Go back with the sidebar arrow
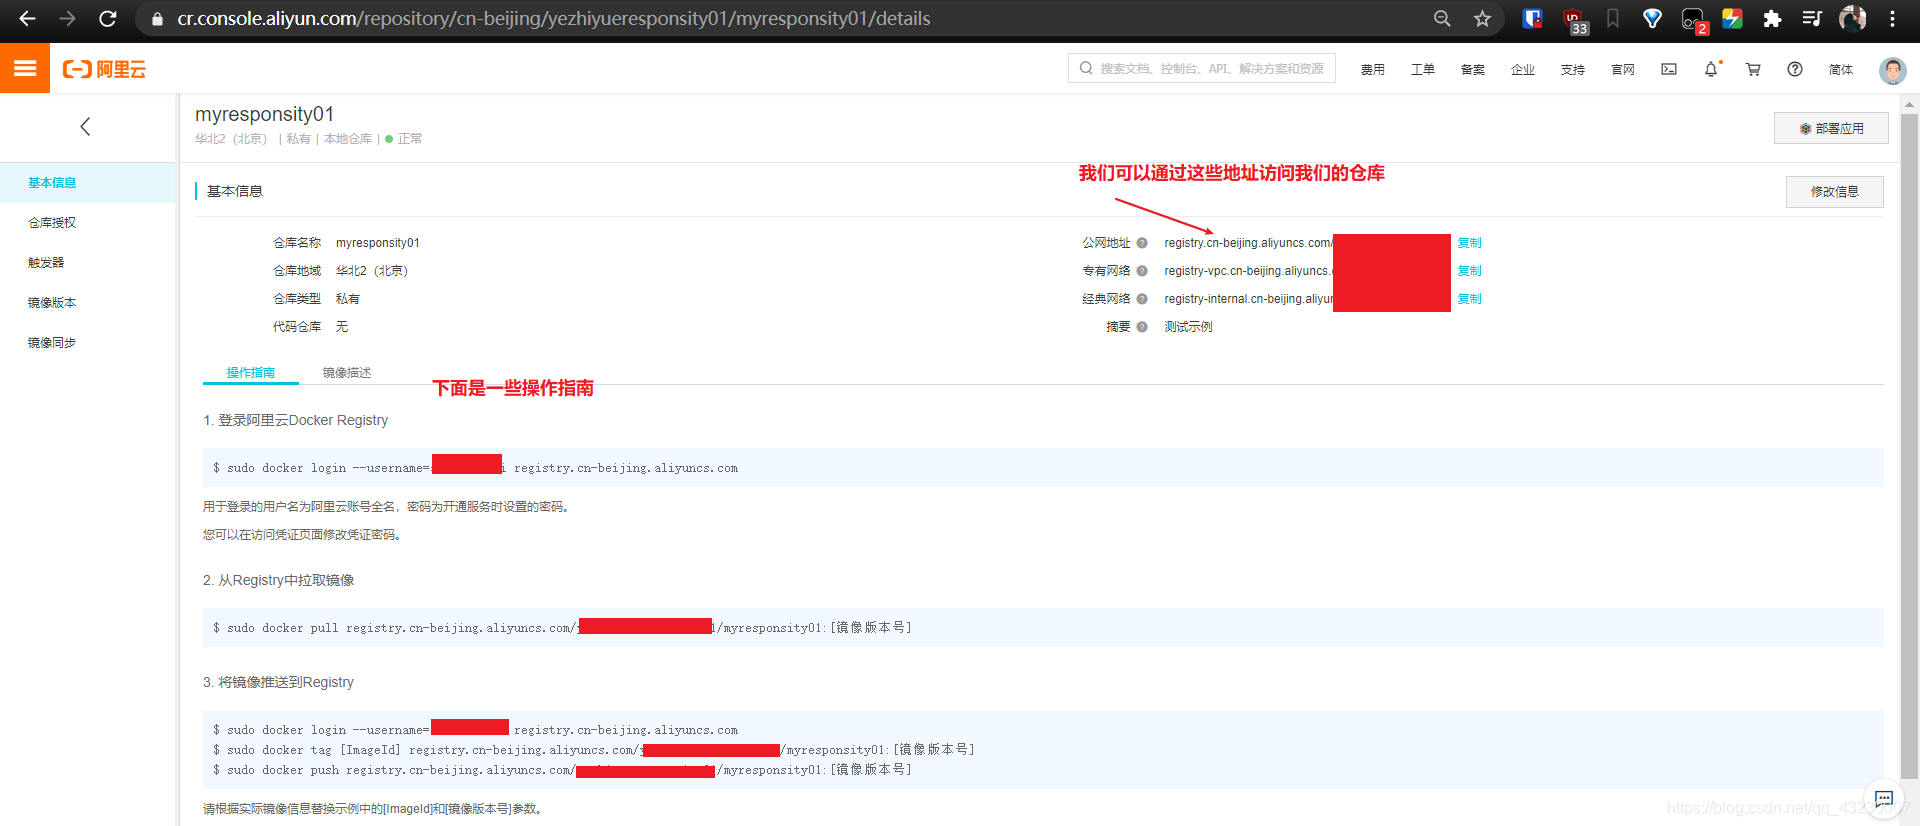The height and width of the screenshot is (826, 1920). (x=85, y=126)
